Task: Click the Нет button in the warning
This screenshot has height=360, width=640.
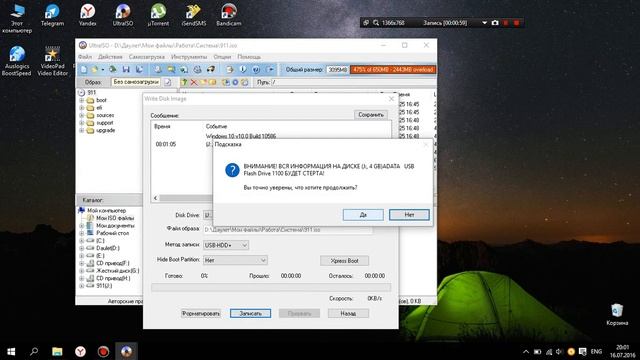Action: 409,215
